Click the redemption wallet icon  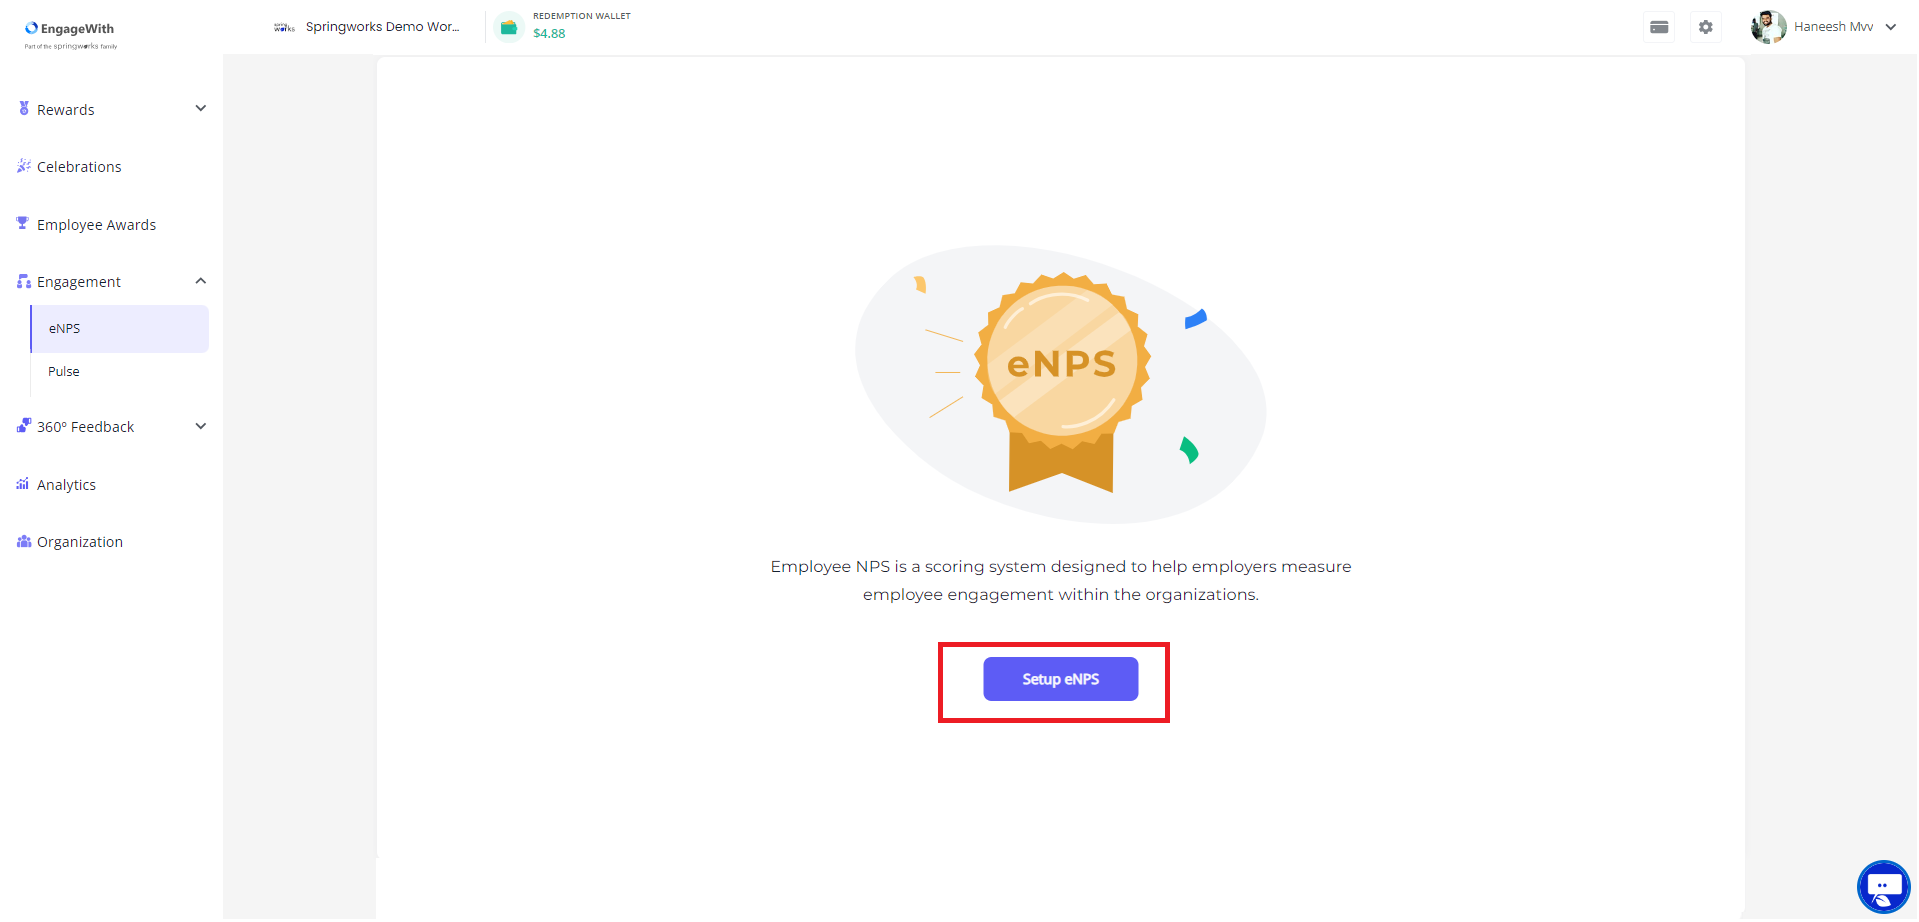(x=509, y=28)
